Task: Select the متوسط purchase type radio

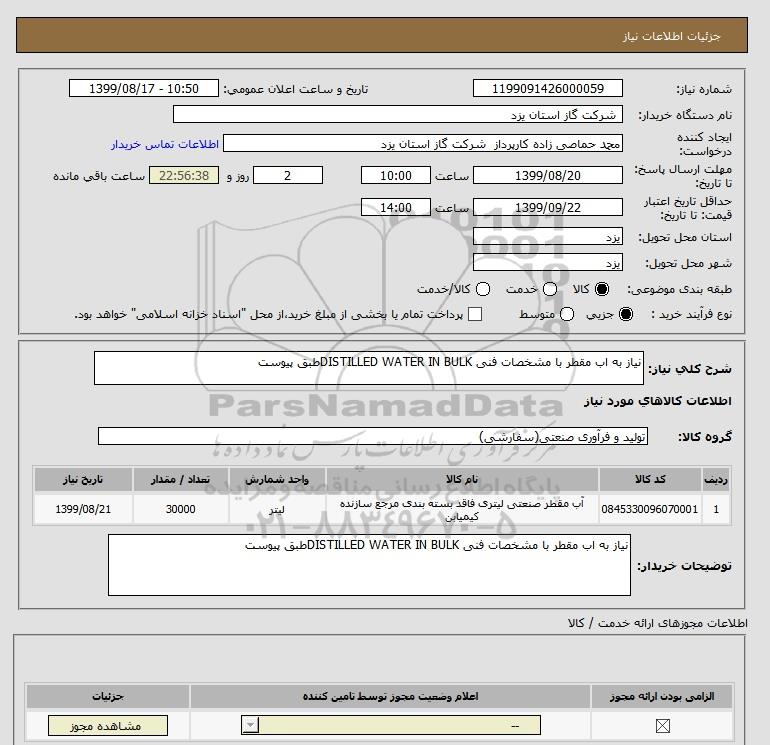Action: pos(567,314)
